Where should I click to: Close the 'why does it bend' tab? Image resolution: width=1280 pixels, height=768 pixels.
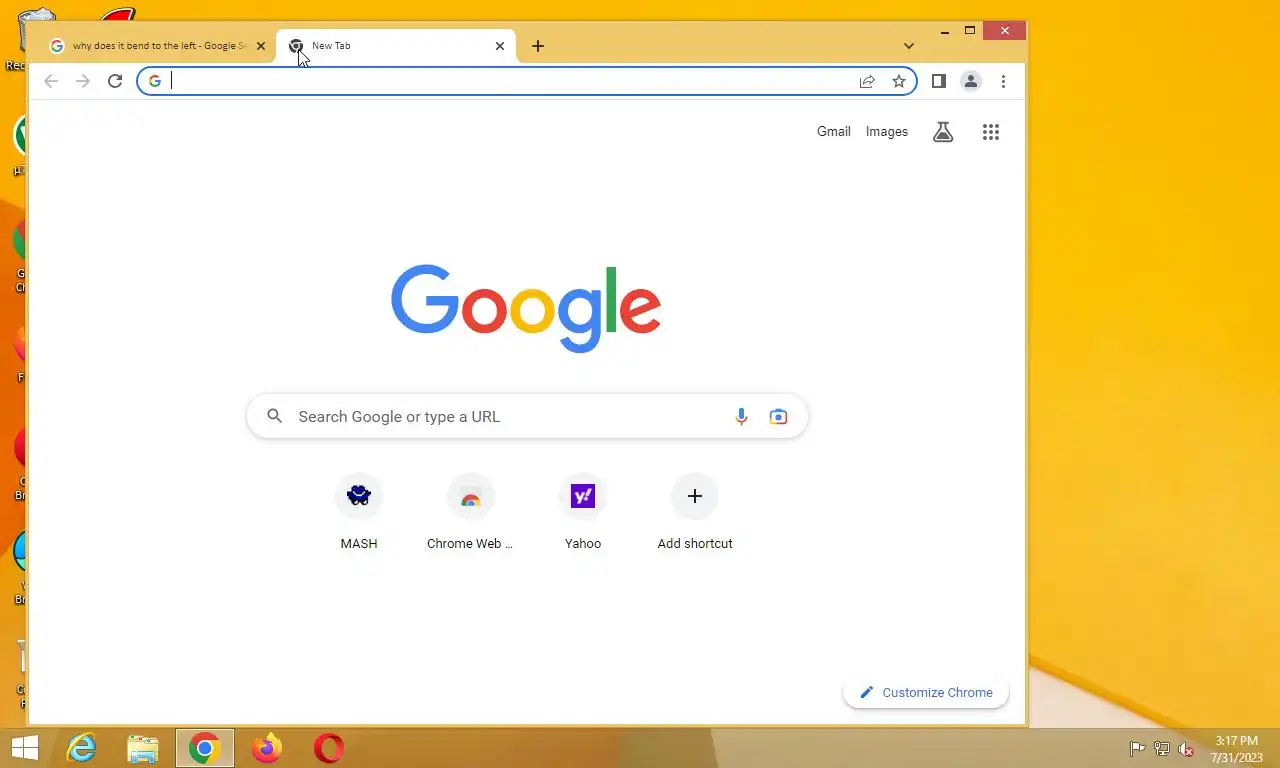tap(261, 46)
